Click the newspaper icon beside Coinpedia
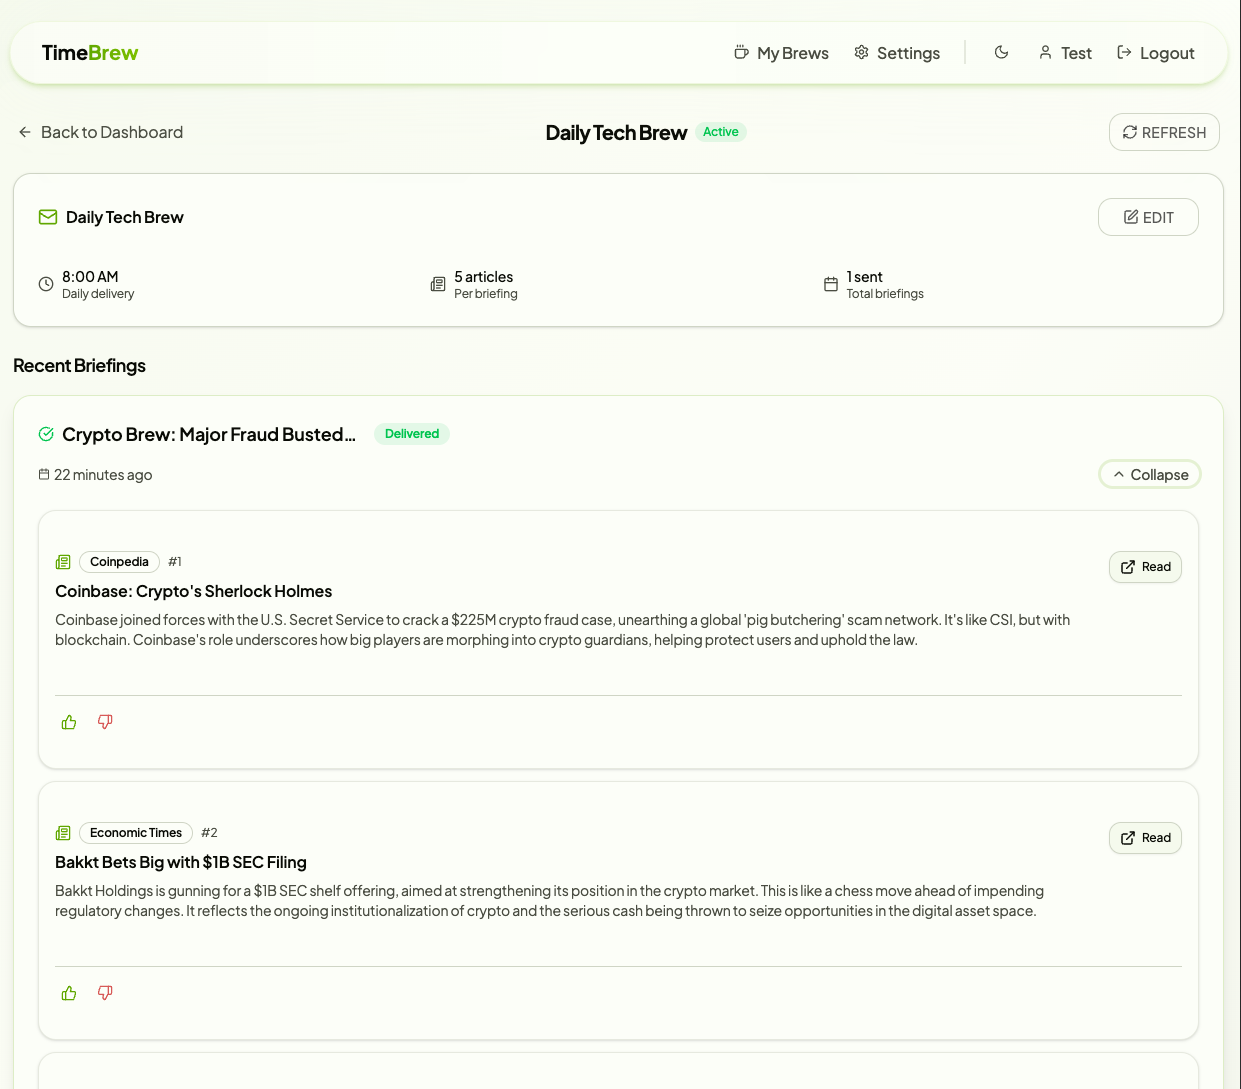 63,562
